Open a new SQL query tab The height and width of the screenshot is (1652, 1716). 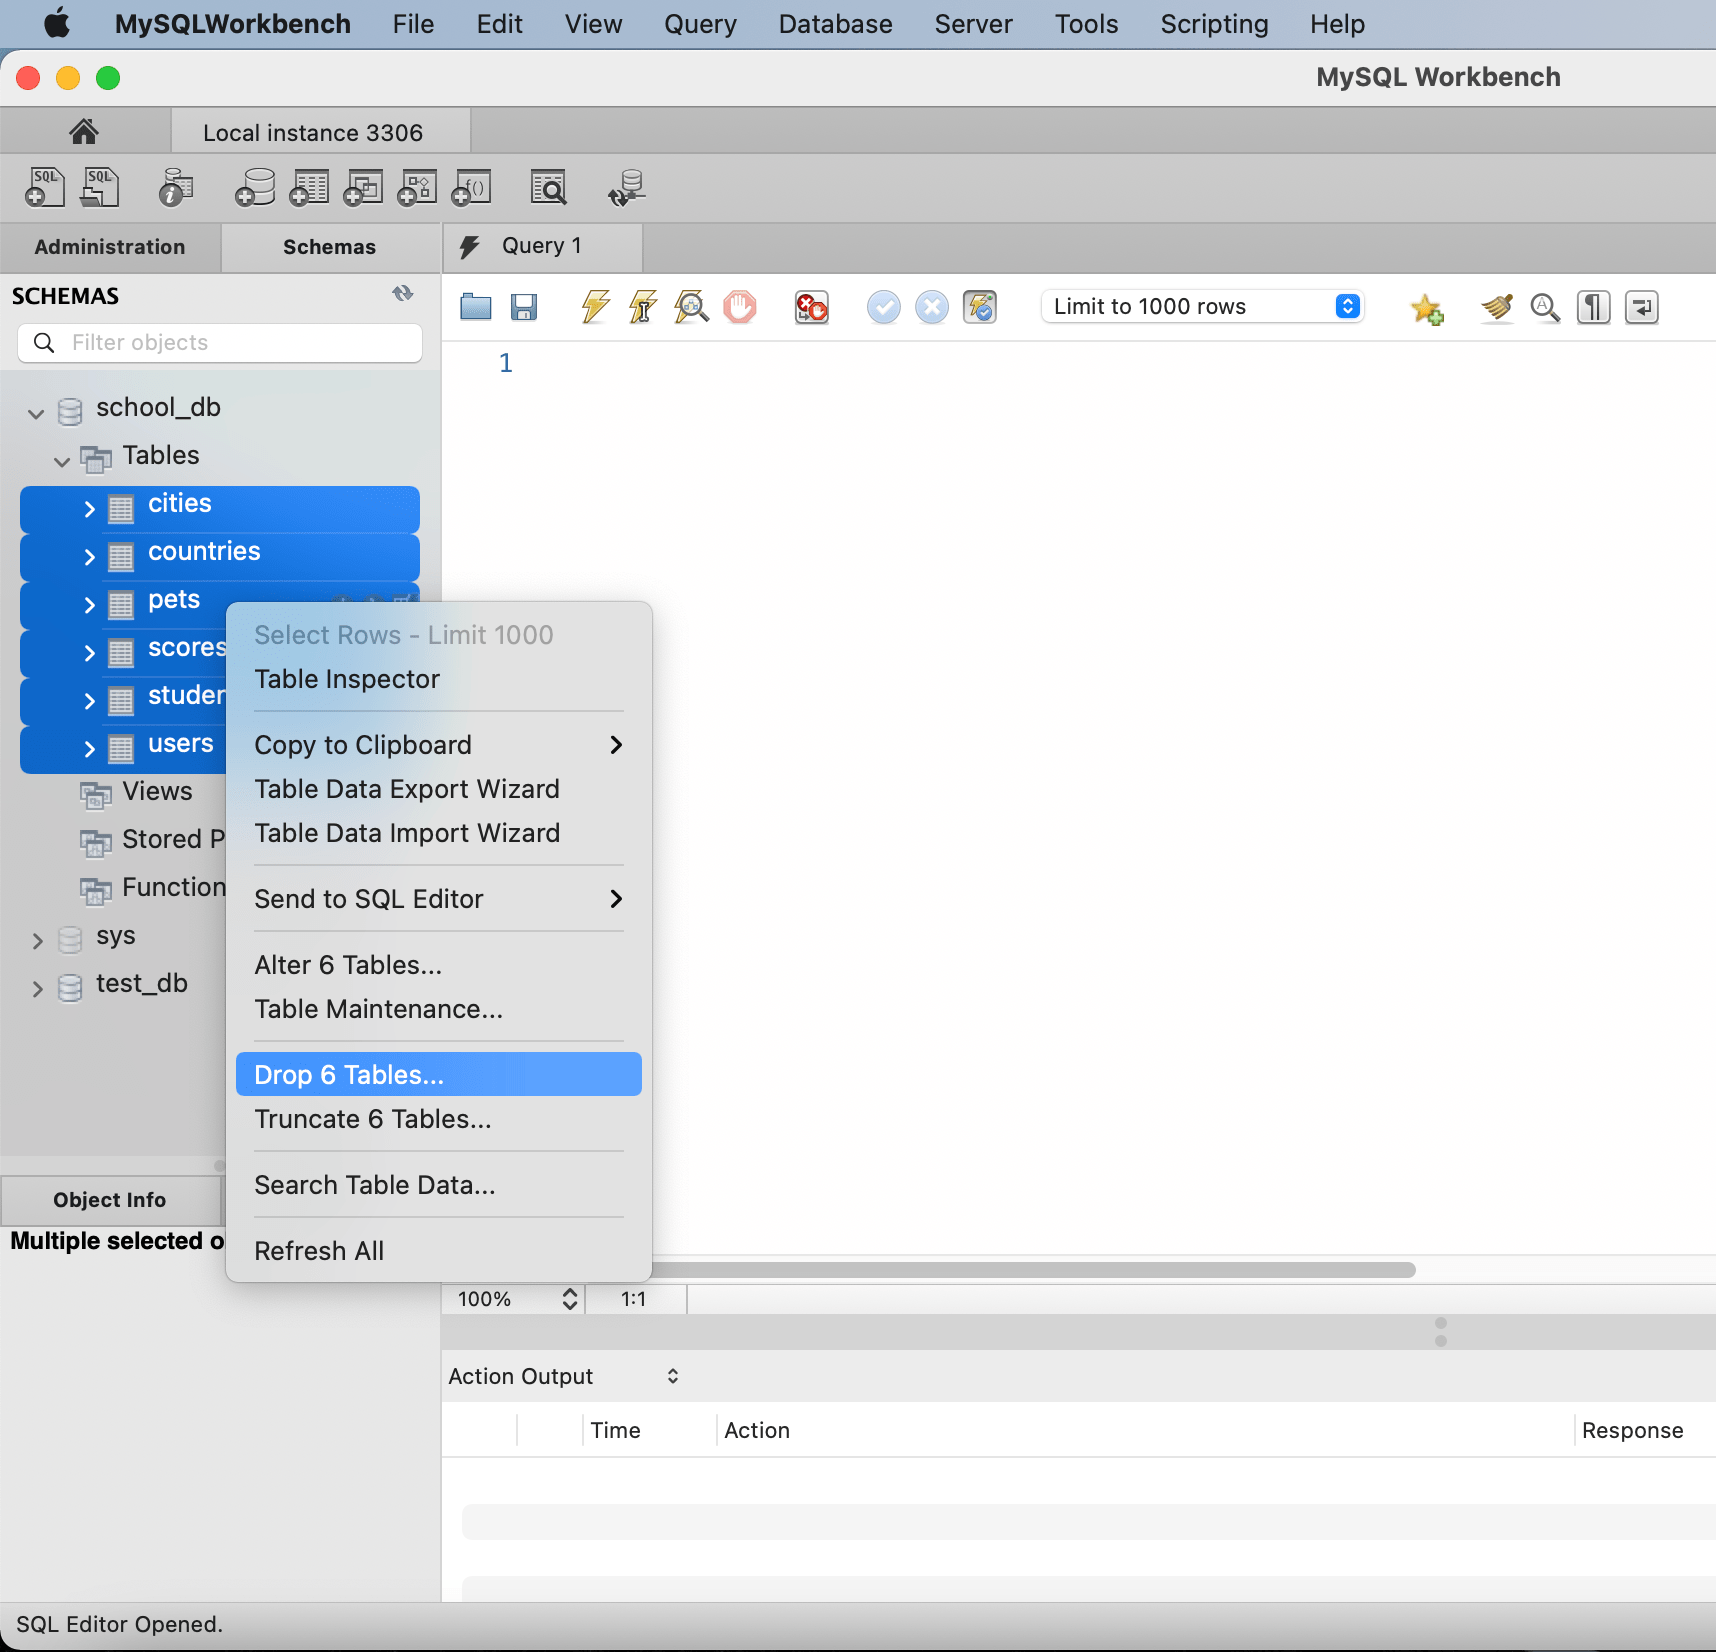coord(45,187)
